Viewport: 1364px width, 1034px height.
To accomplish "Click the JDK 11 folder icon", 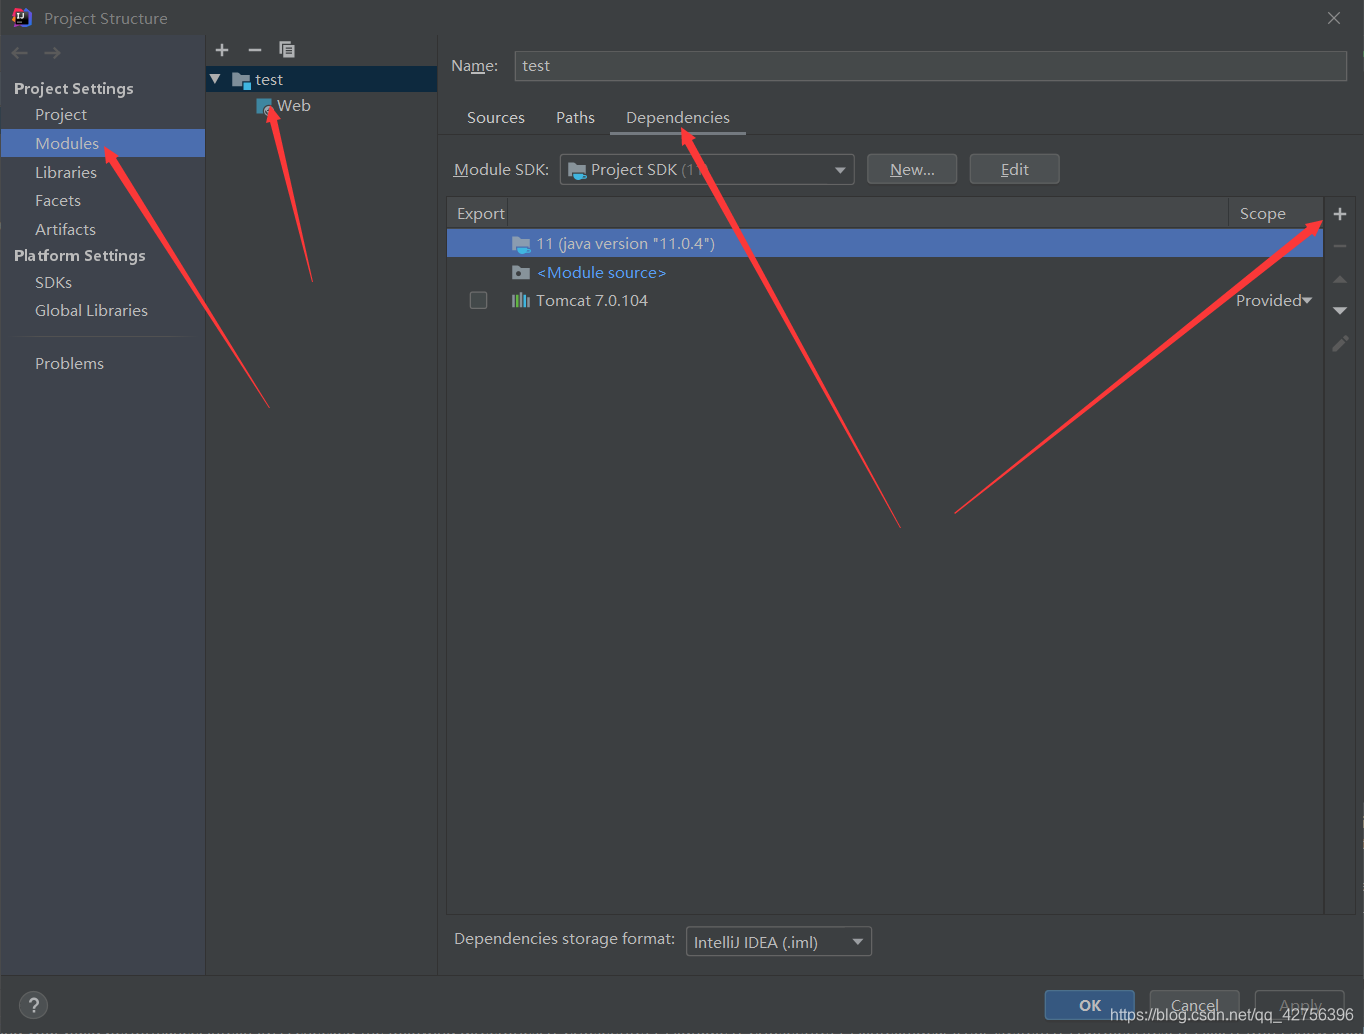I will tap(521, 244).
